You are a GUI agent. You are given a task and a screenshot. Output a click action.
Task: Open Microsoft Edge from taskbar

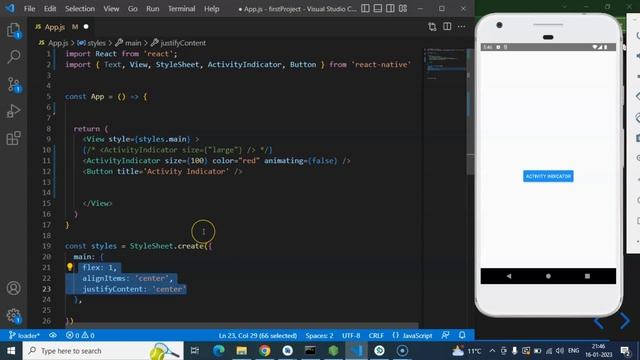pyautogui.click(x=219, y=351)
